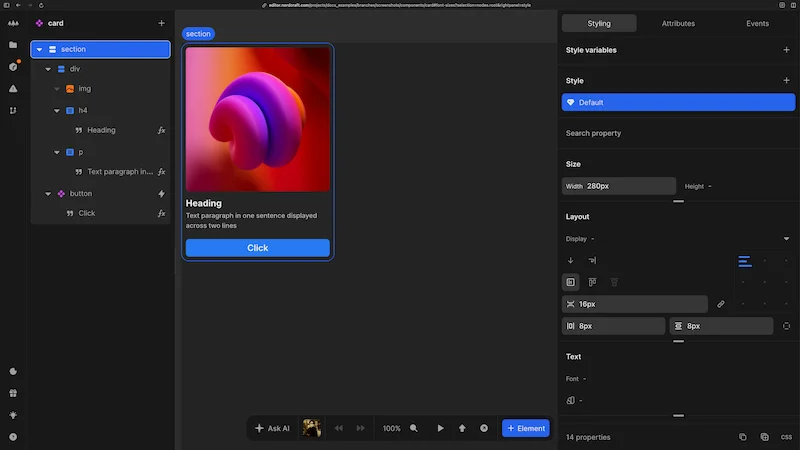Collapse the div tree node
The image size is (800, 450).
click(x=48, y=69)
